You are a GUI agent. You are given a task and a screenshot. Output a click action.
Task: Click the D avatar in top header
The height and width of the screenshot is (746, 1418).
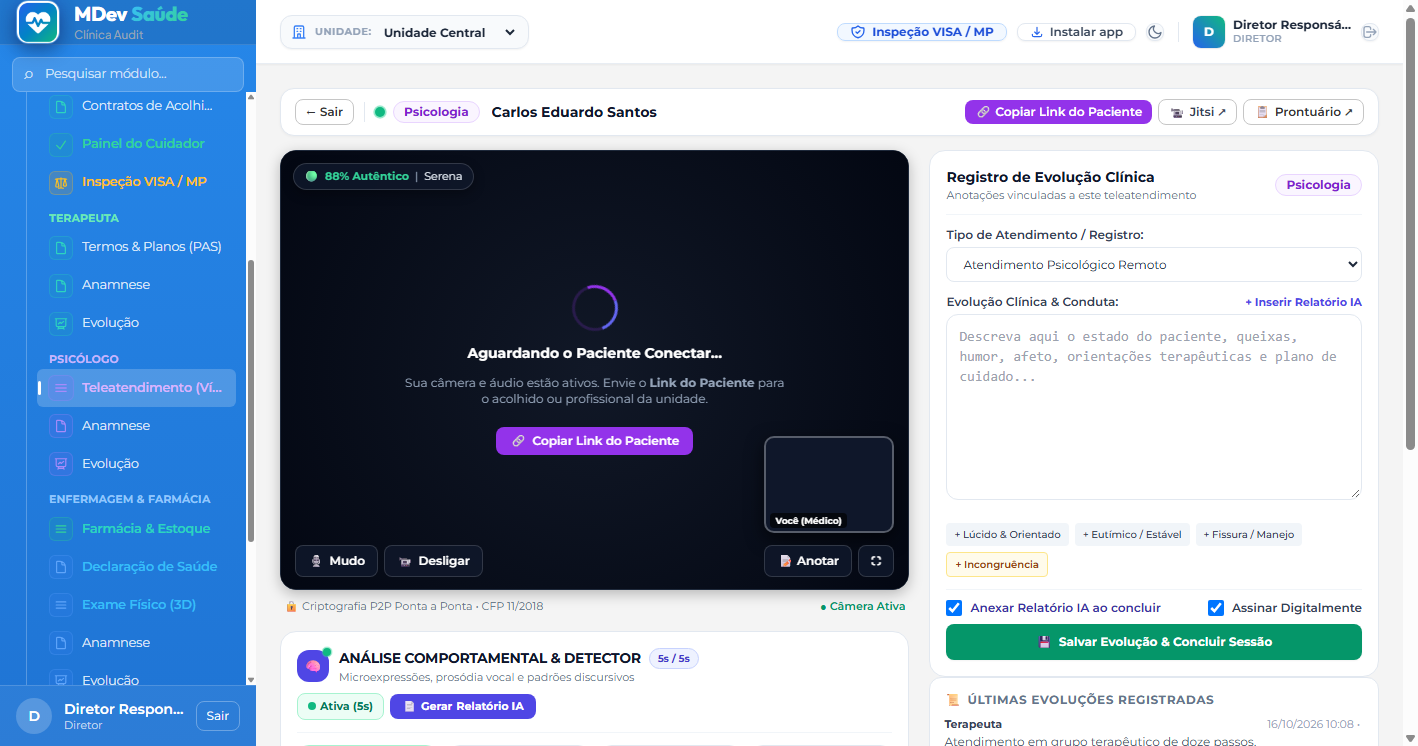pyautogui.click(x=1209, y=32)
